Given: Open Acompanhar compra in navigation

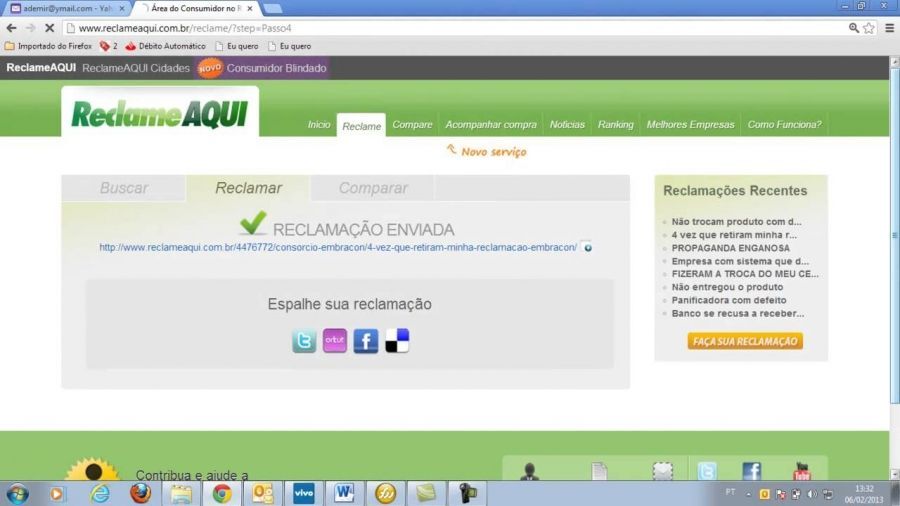Looking at the screenshot, I should (x=491, y=124).
